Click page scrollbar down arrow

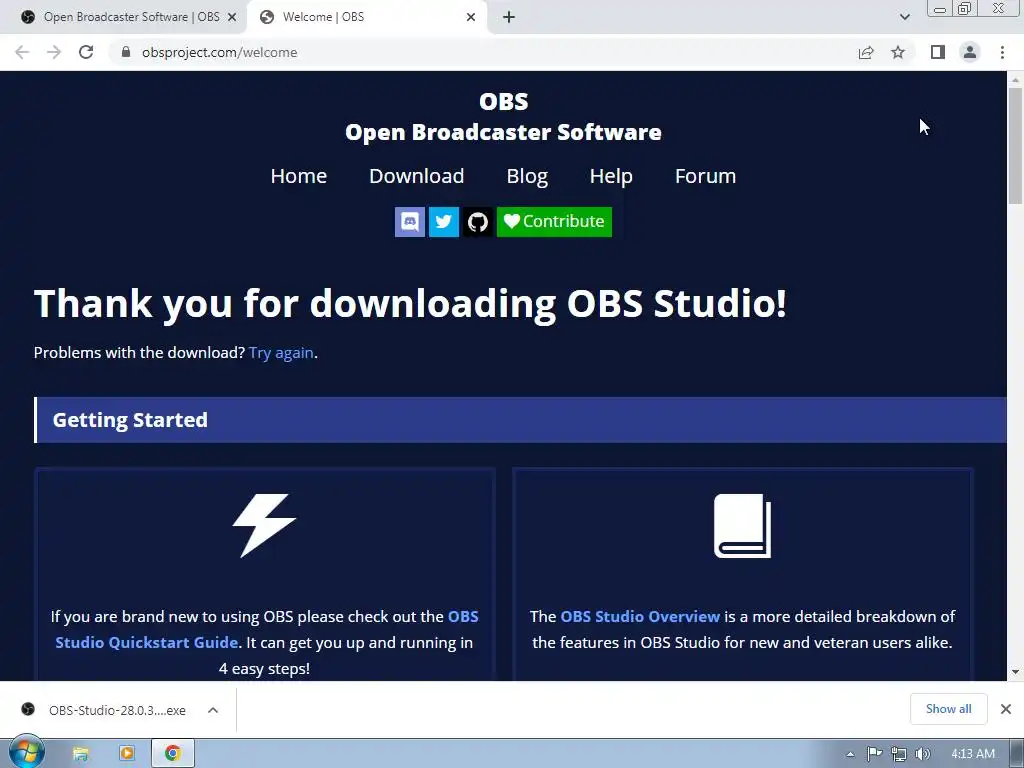point(1015,672)
